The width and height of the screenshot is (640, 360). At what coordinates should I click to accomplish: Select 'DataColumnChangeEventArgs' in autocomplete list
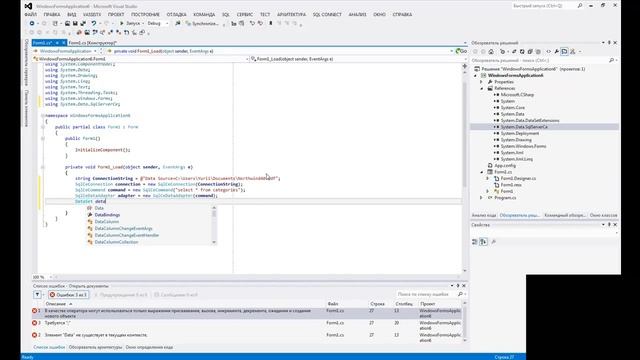[123, 229]
